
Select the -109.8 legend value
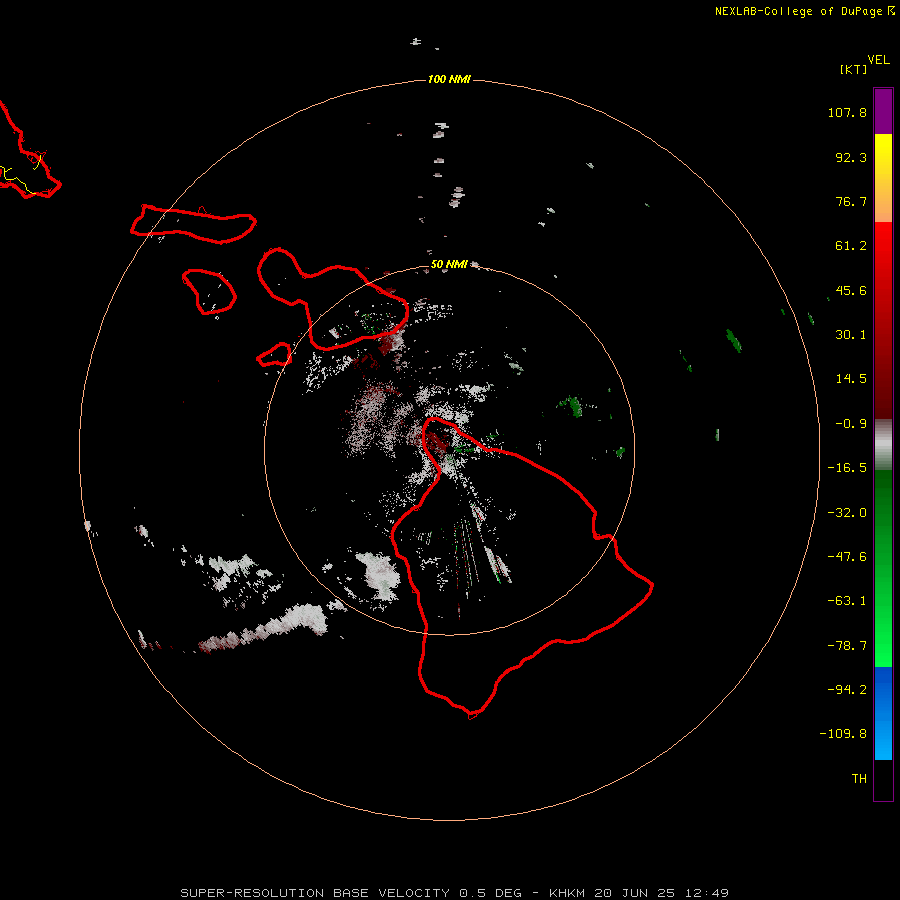[x=843, y=734]
